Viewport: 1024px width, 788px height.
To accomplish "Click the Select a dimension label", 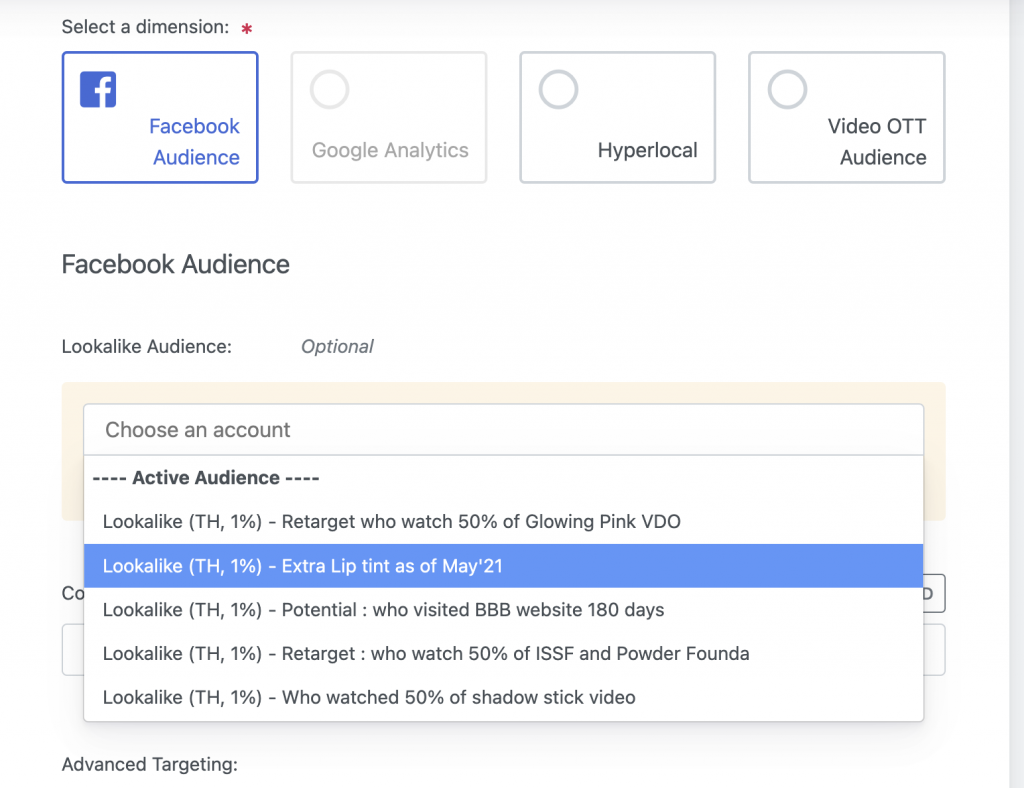I will (146, 27).
